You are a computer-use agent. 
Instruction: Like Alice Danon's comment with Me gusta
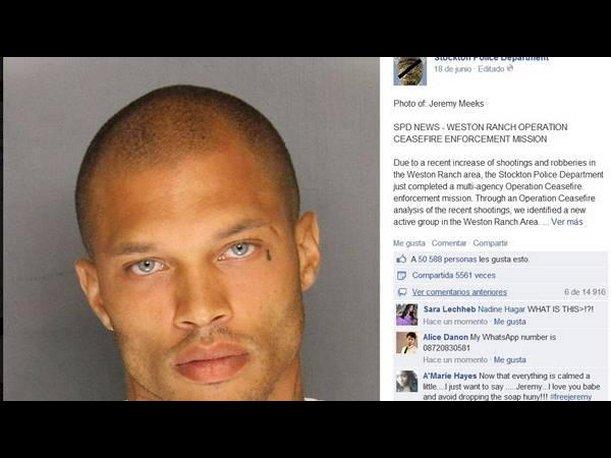(510, 360)
